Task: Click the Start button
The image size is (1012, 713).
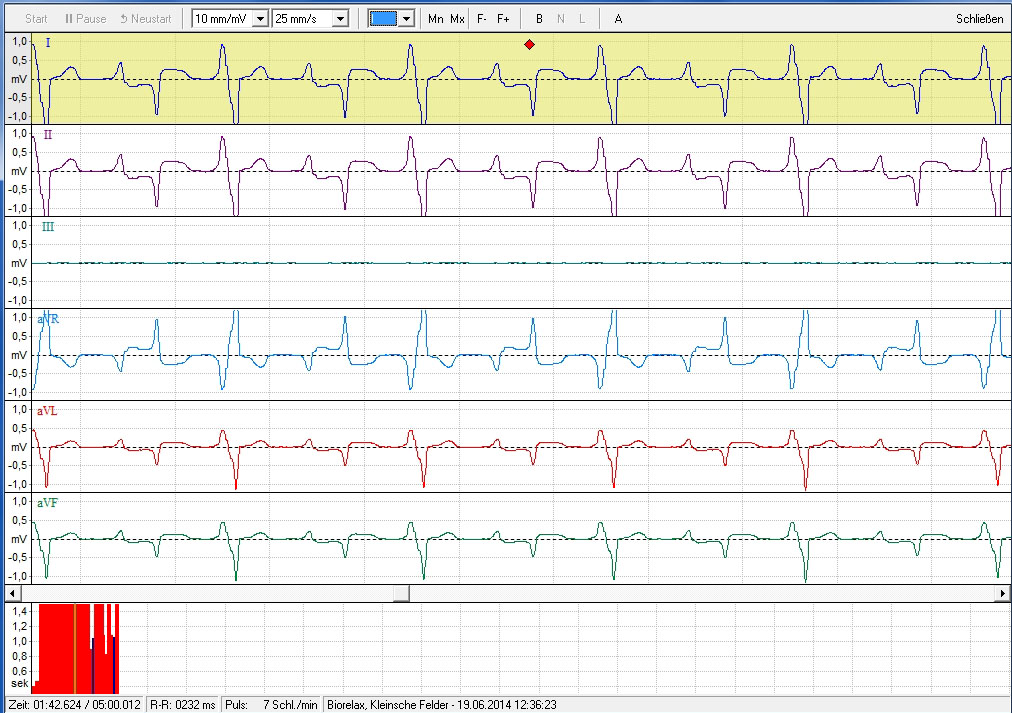Action: click(35, 19)
